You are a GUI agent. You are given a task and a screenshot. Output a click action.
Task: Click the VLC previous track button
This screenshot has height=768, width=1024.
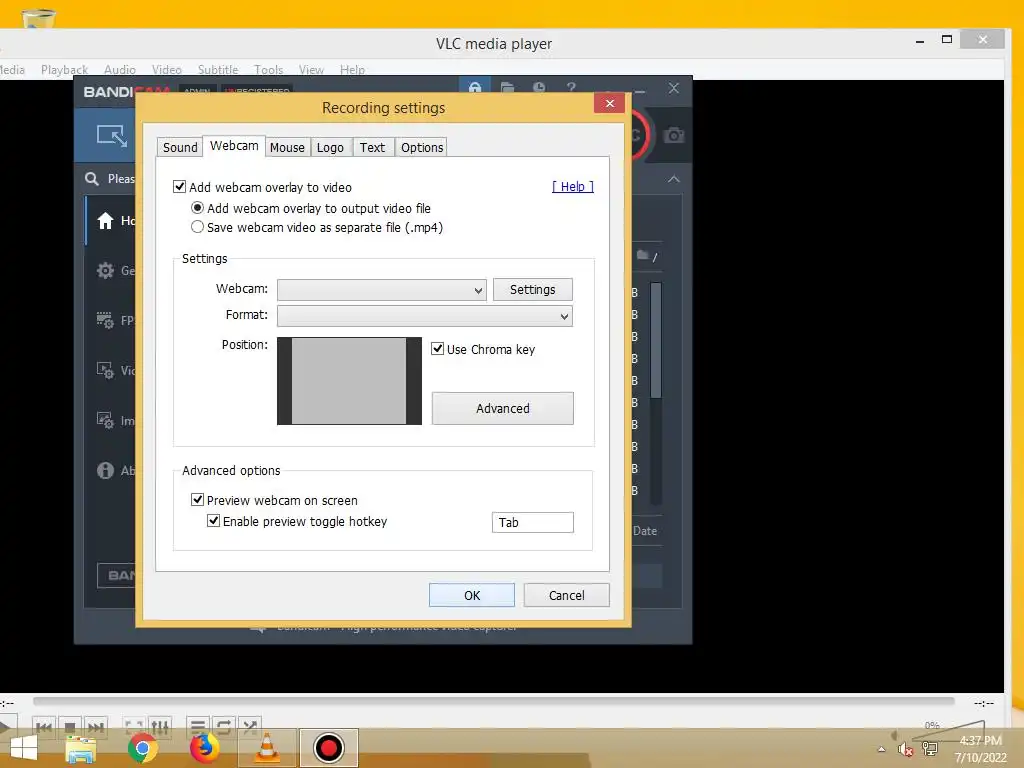[44, 727]
